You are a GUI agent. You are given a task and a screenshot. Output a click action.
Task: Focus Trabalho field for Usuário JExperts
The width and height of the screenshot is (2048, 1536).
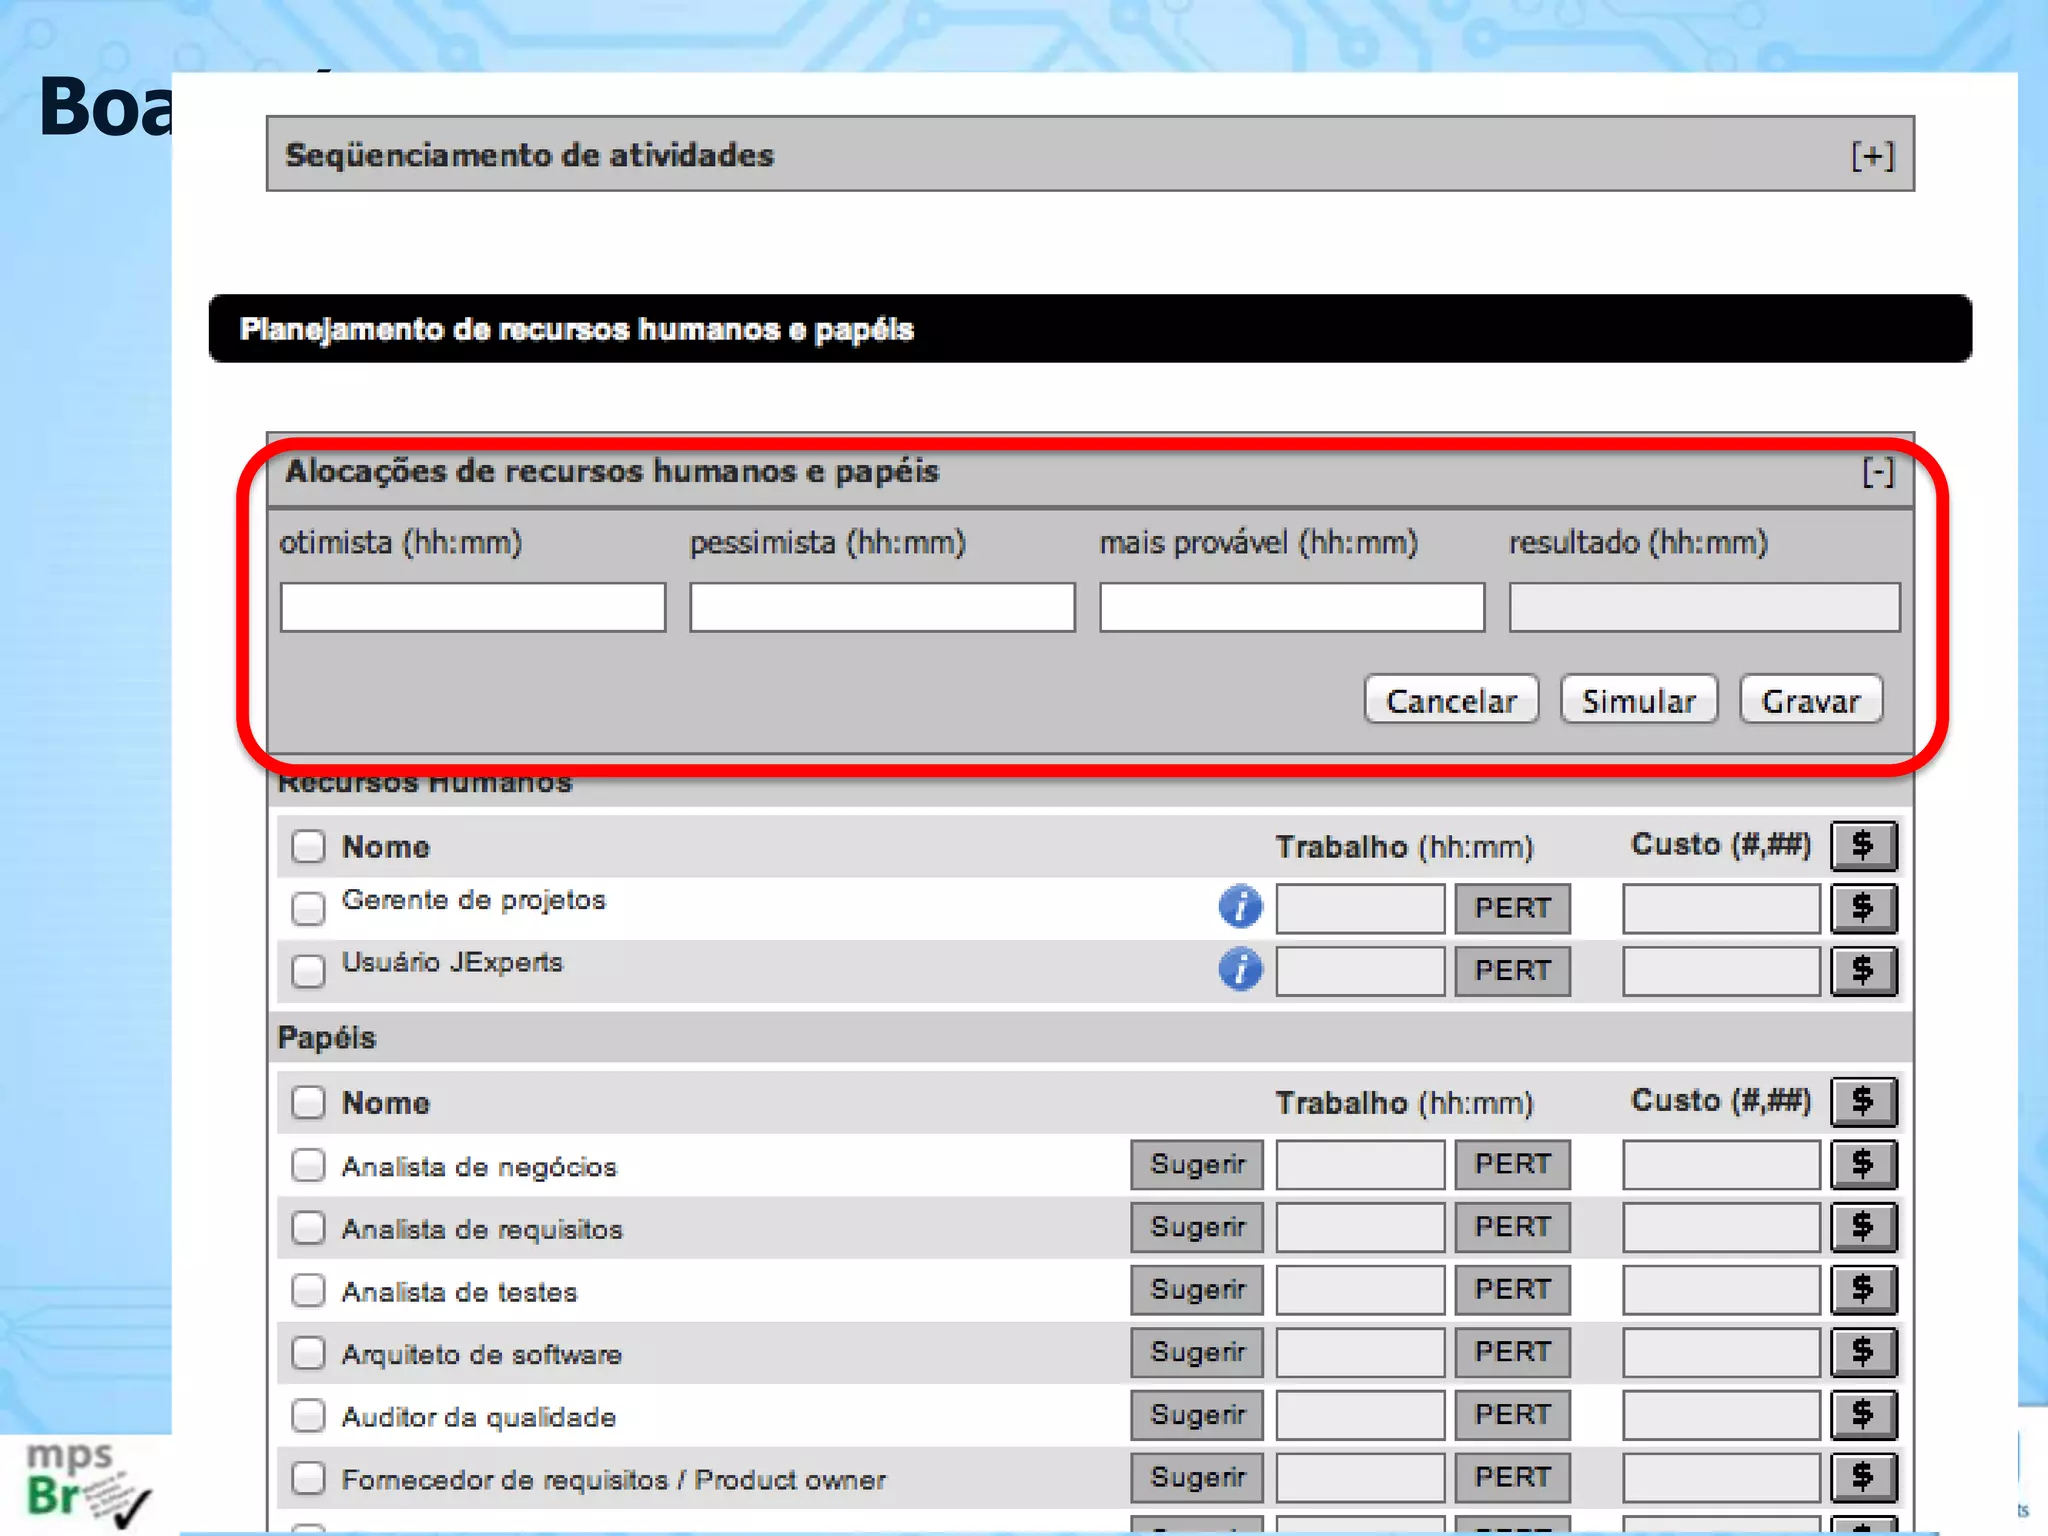coord(1360,970)
